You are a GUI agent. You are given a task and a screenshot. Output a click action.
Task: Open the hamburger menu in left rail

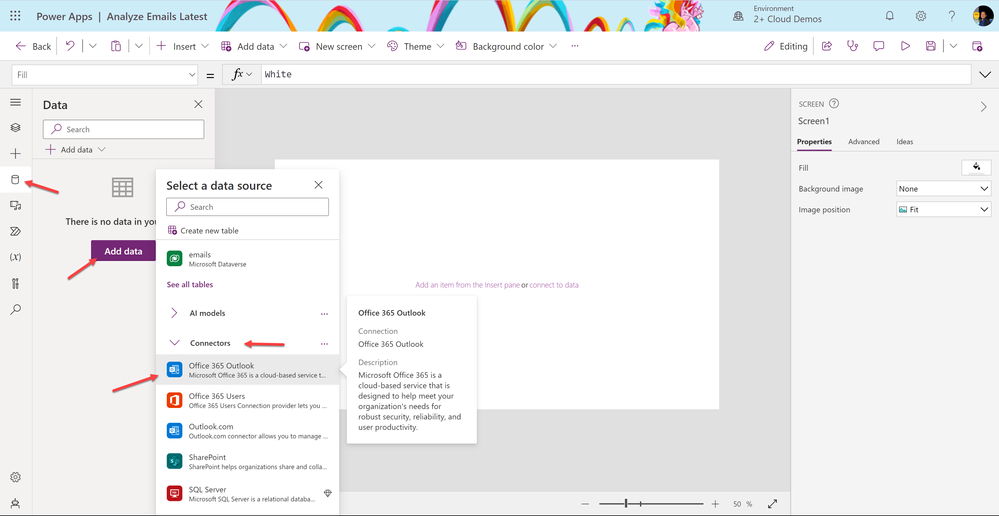coord(15,102)
